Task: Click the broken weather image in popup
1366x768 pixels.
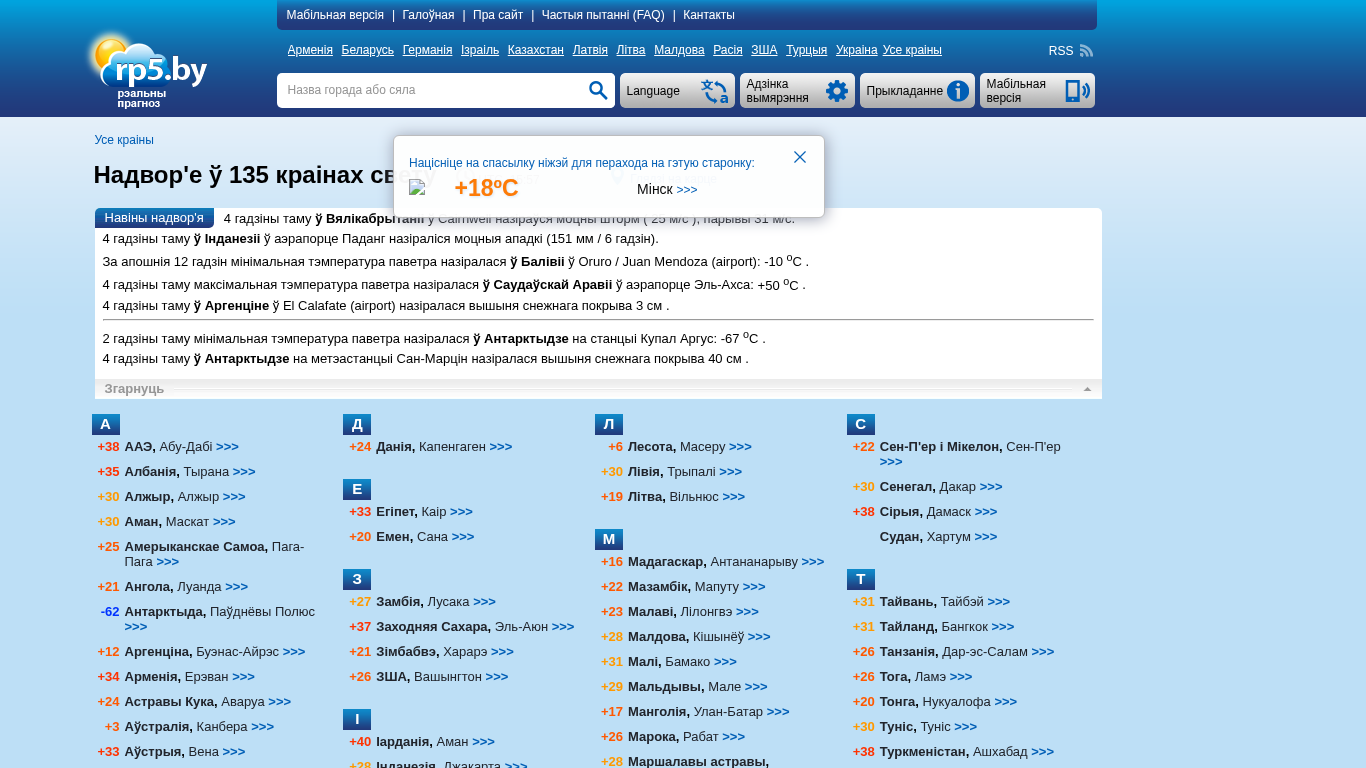Action: coord(418,188)
